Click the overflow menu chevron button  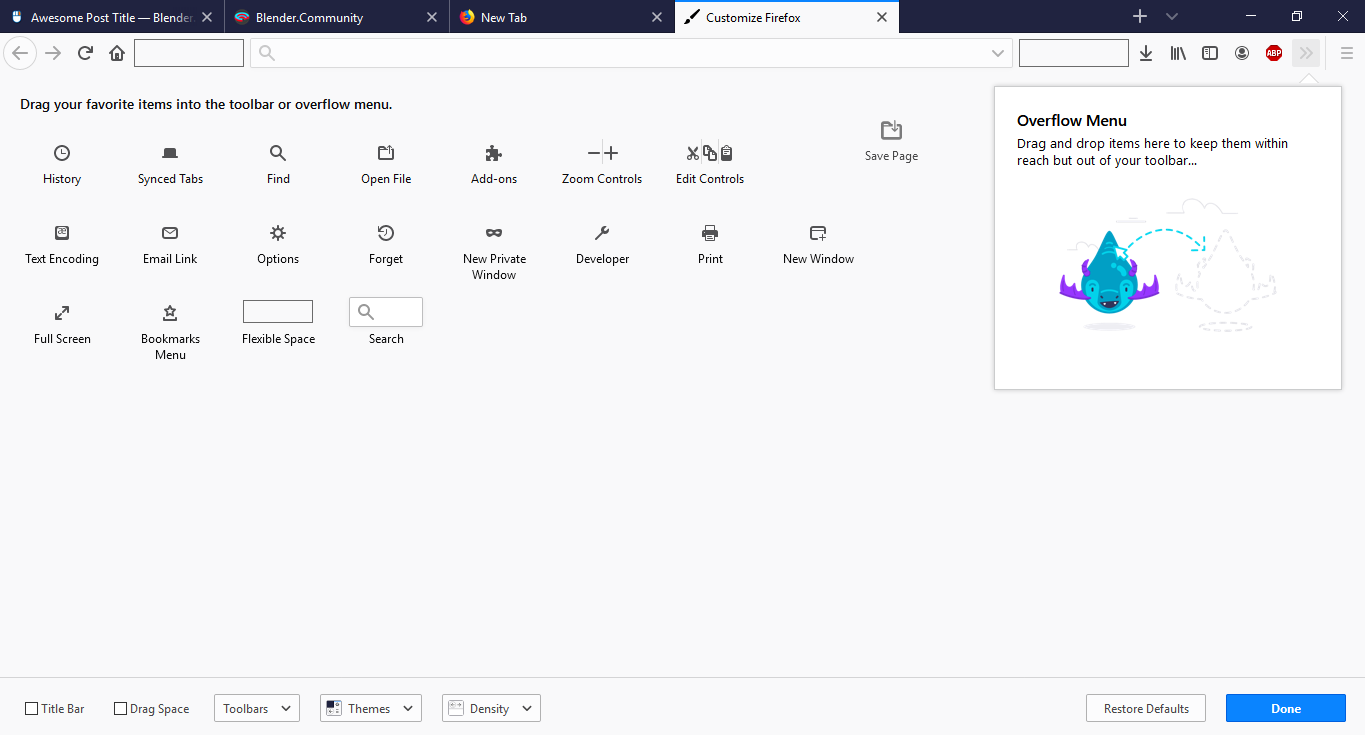click(x=1306, y=53)
